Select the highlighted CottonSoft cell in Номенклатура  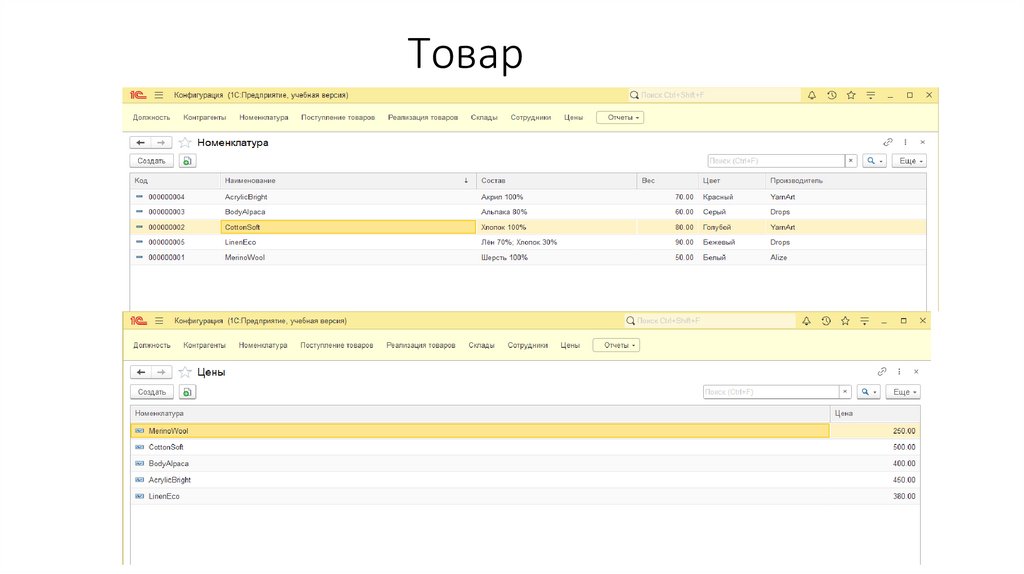(348, 227)
